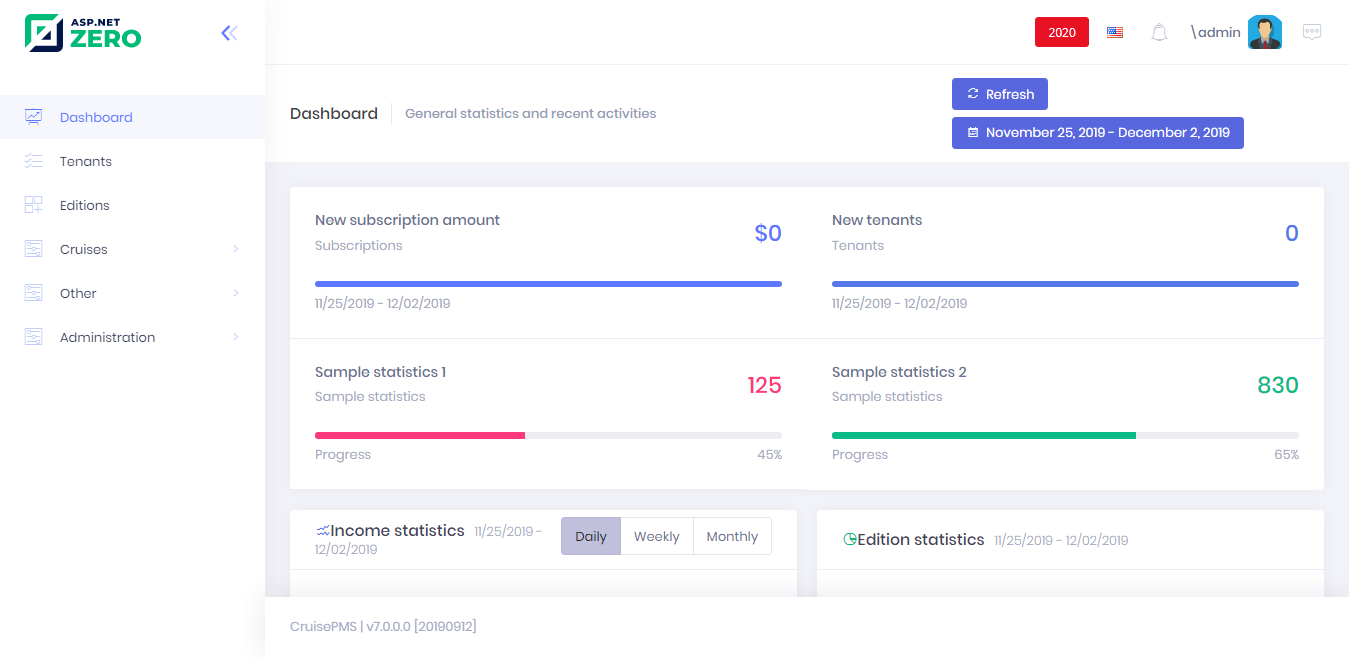The width and height of the screenshot is (1349, 657).
Task: Select the Daily income view
Action: (591, 536)
